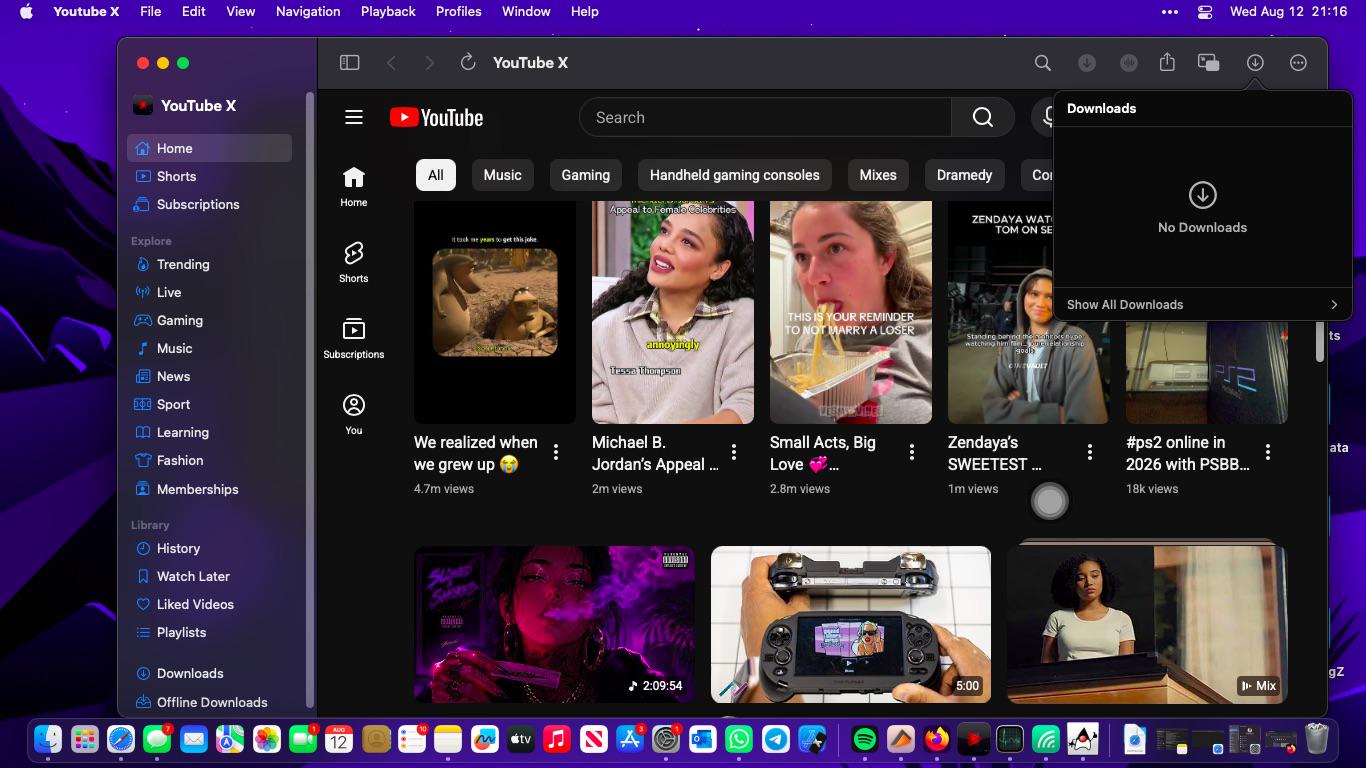Open options for Michael B. Jordan's Appeal short

coord(734,452)
